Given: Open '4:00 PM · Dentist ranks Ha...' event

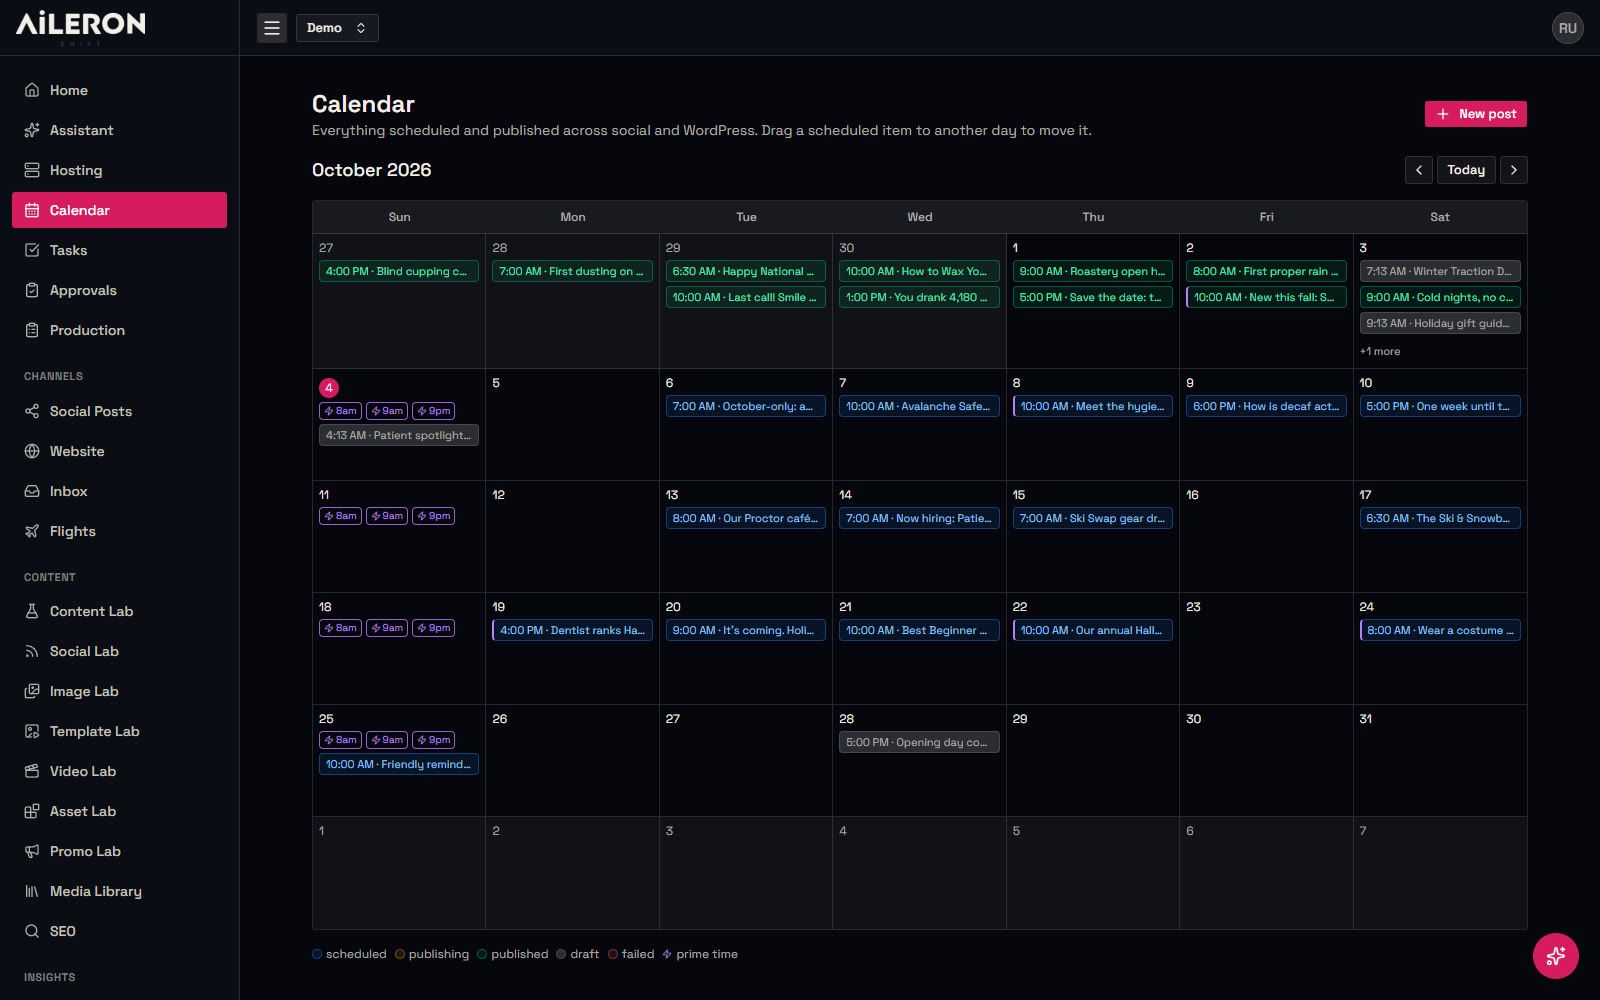Looking at the screenshot, I should [x=572, y=630].
